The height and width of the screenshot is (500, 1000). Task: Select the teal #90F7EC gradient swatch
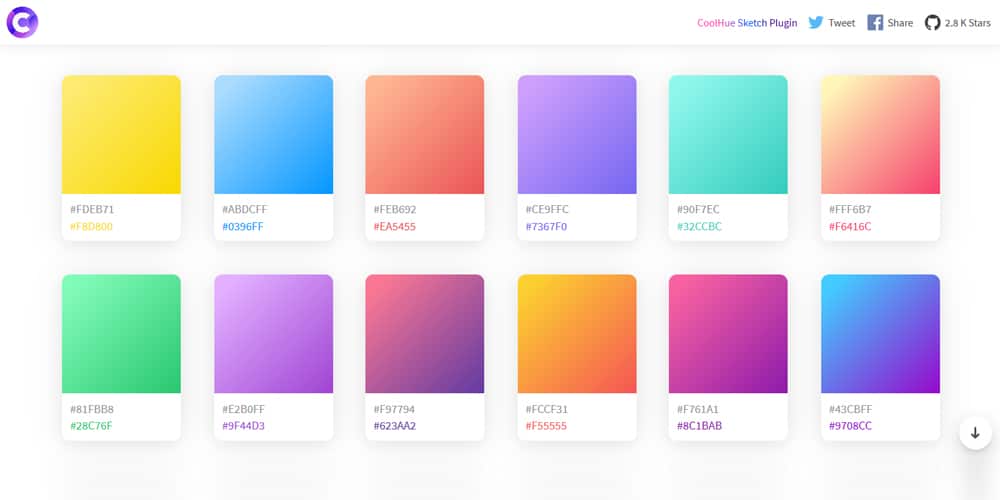click(x=728, y=134)
